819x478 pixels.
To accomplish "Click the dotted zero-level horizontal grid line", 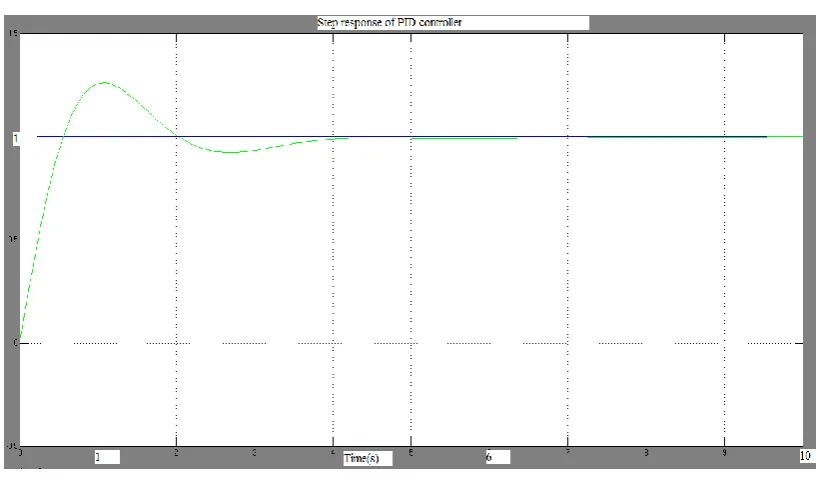I will [411, 343].
